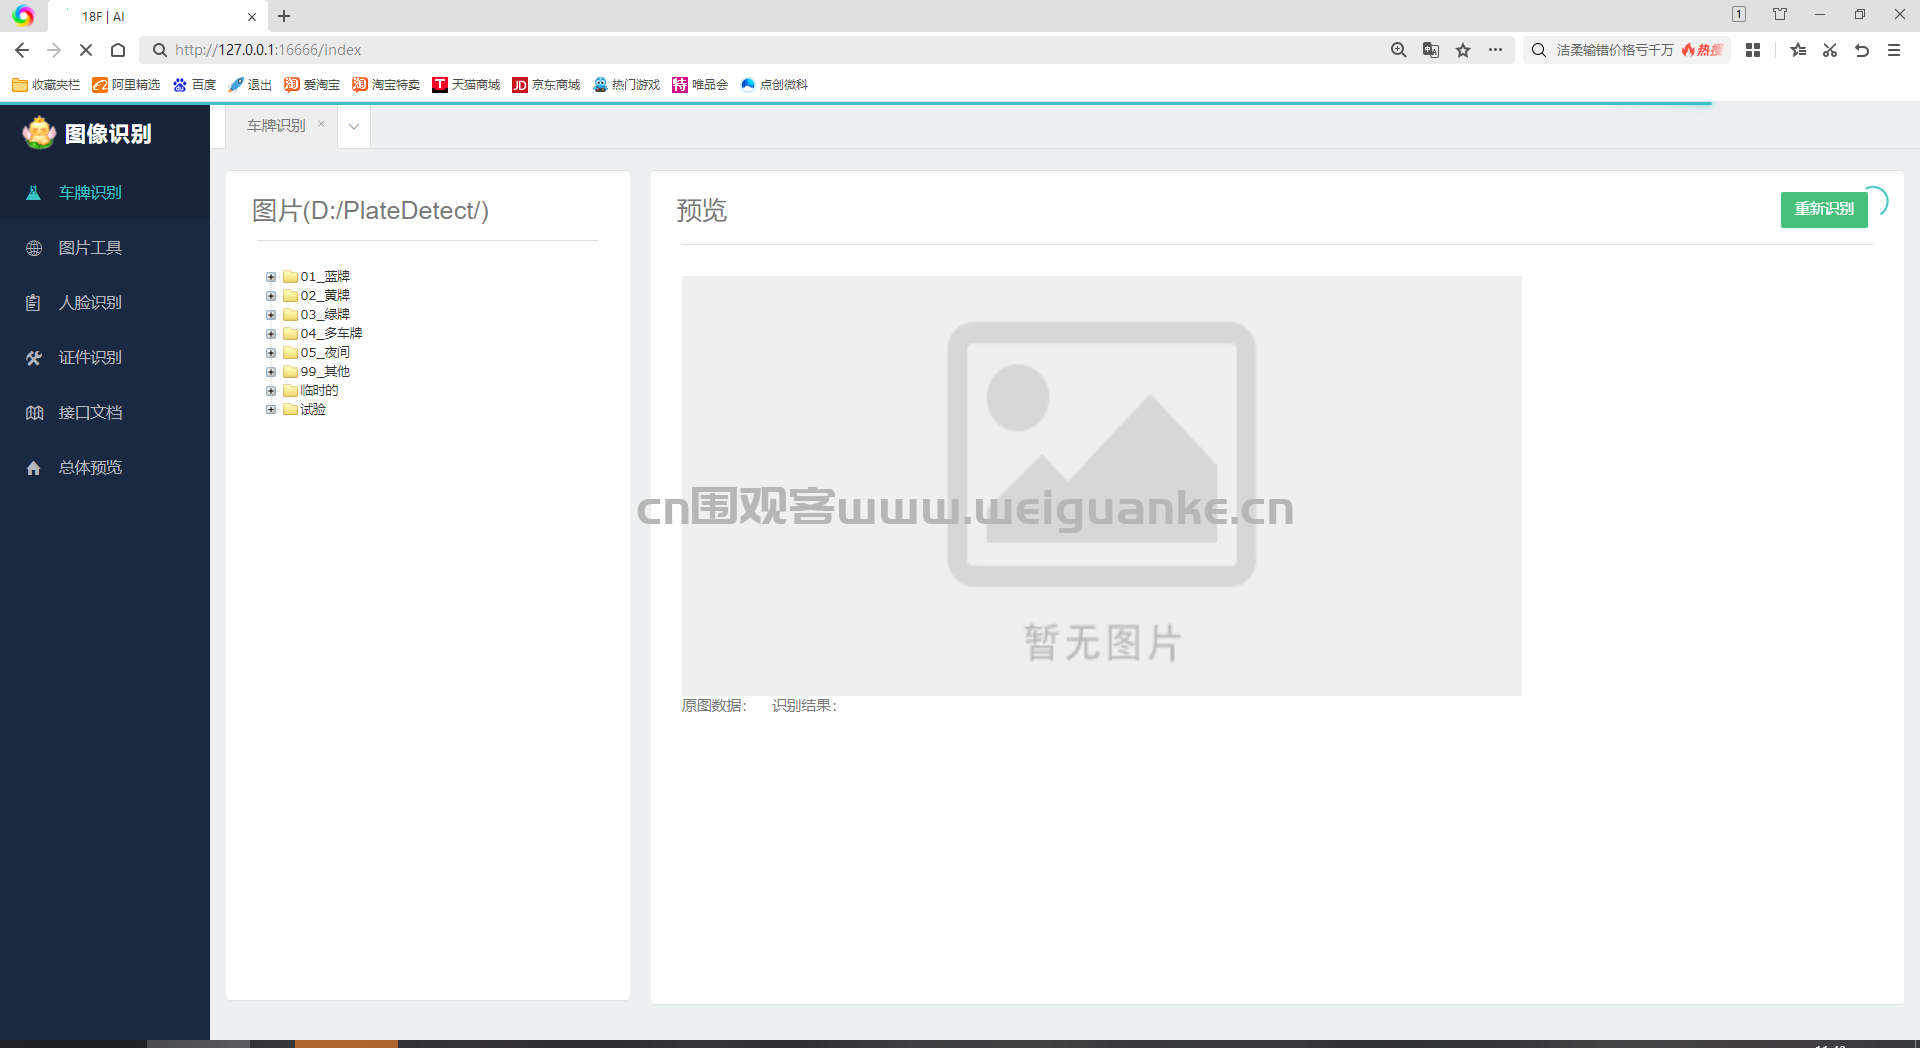The height and width of the screenshot is (1048, 1920).
Task: Open the 京东商城 bookmark link
Action: tap(546, 85)
